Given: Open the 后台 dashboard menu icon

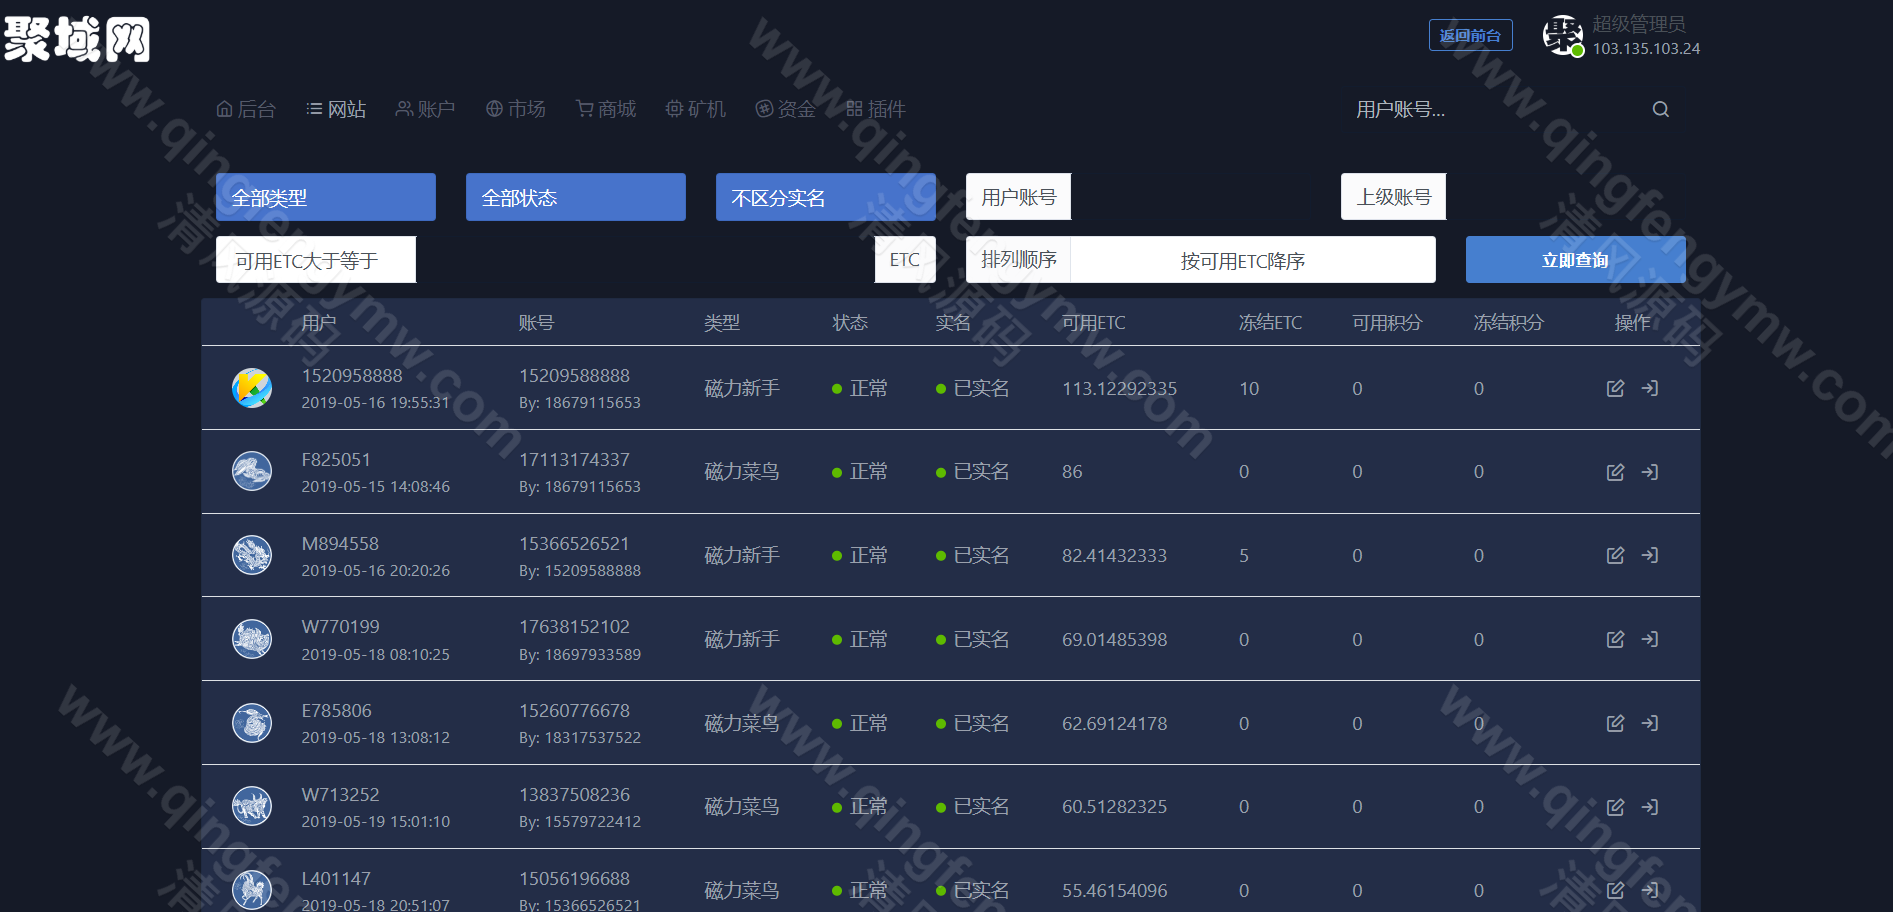Looking at the screenshot, I should coord(224,108).
